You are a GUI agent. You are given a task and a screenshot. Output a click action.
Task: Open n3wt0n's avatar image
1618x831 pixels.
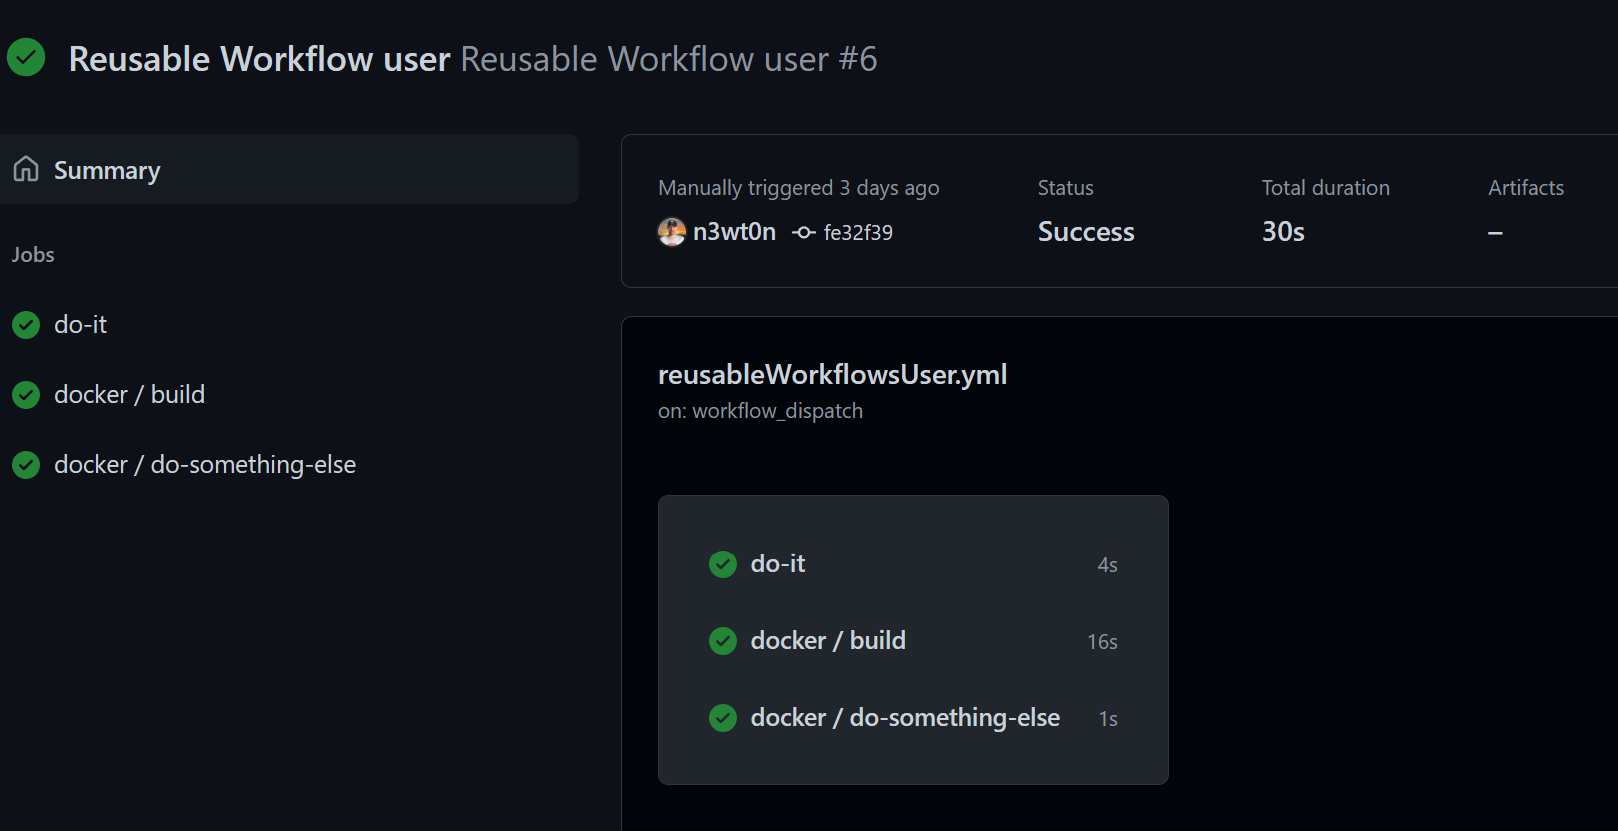tap(672, 232)
